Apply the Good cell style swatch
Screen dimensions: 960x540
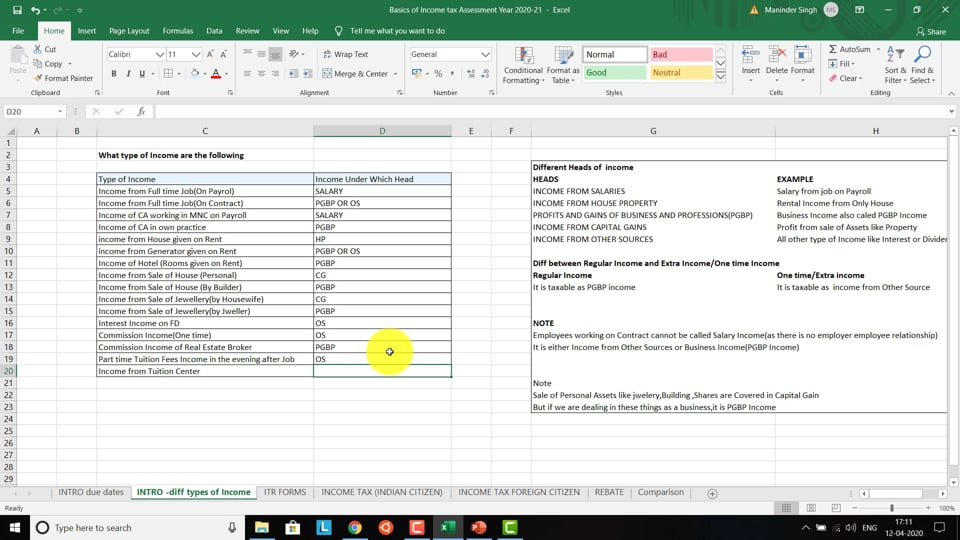[x=614, y=73]
